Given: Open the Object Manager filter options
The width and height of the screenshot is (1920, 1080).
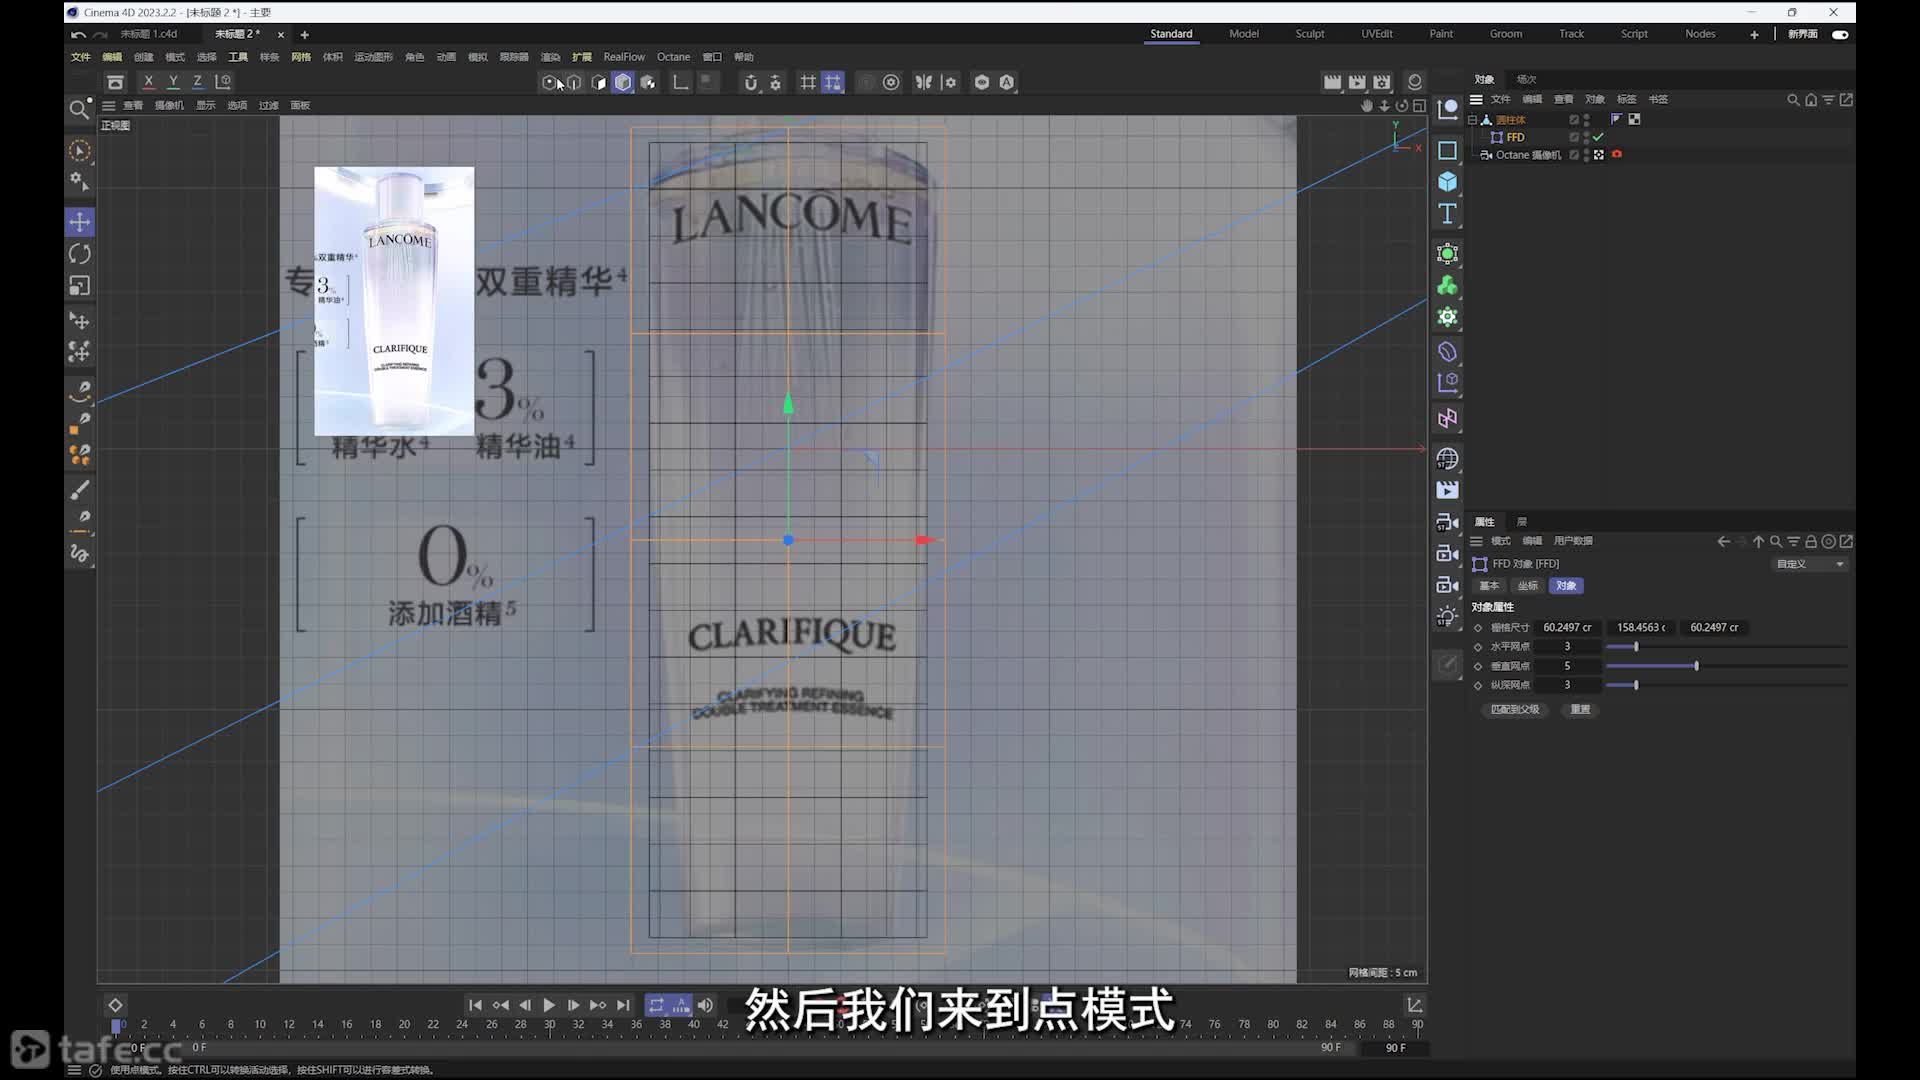Looking at the screenshot, I should pos(1828,100).
